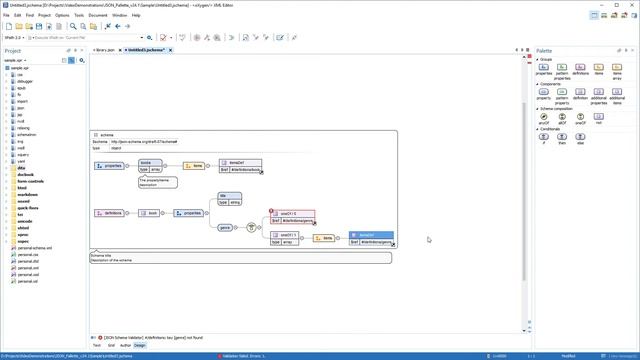Click the Find/Replace magnifier icon
The width and height of the screenshot is (640, 360).
(73, 27)
